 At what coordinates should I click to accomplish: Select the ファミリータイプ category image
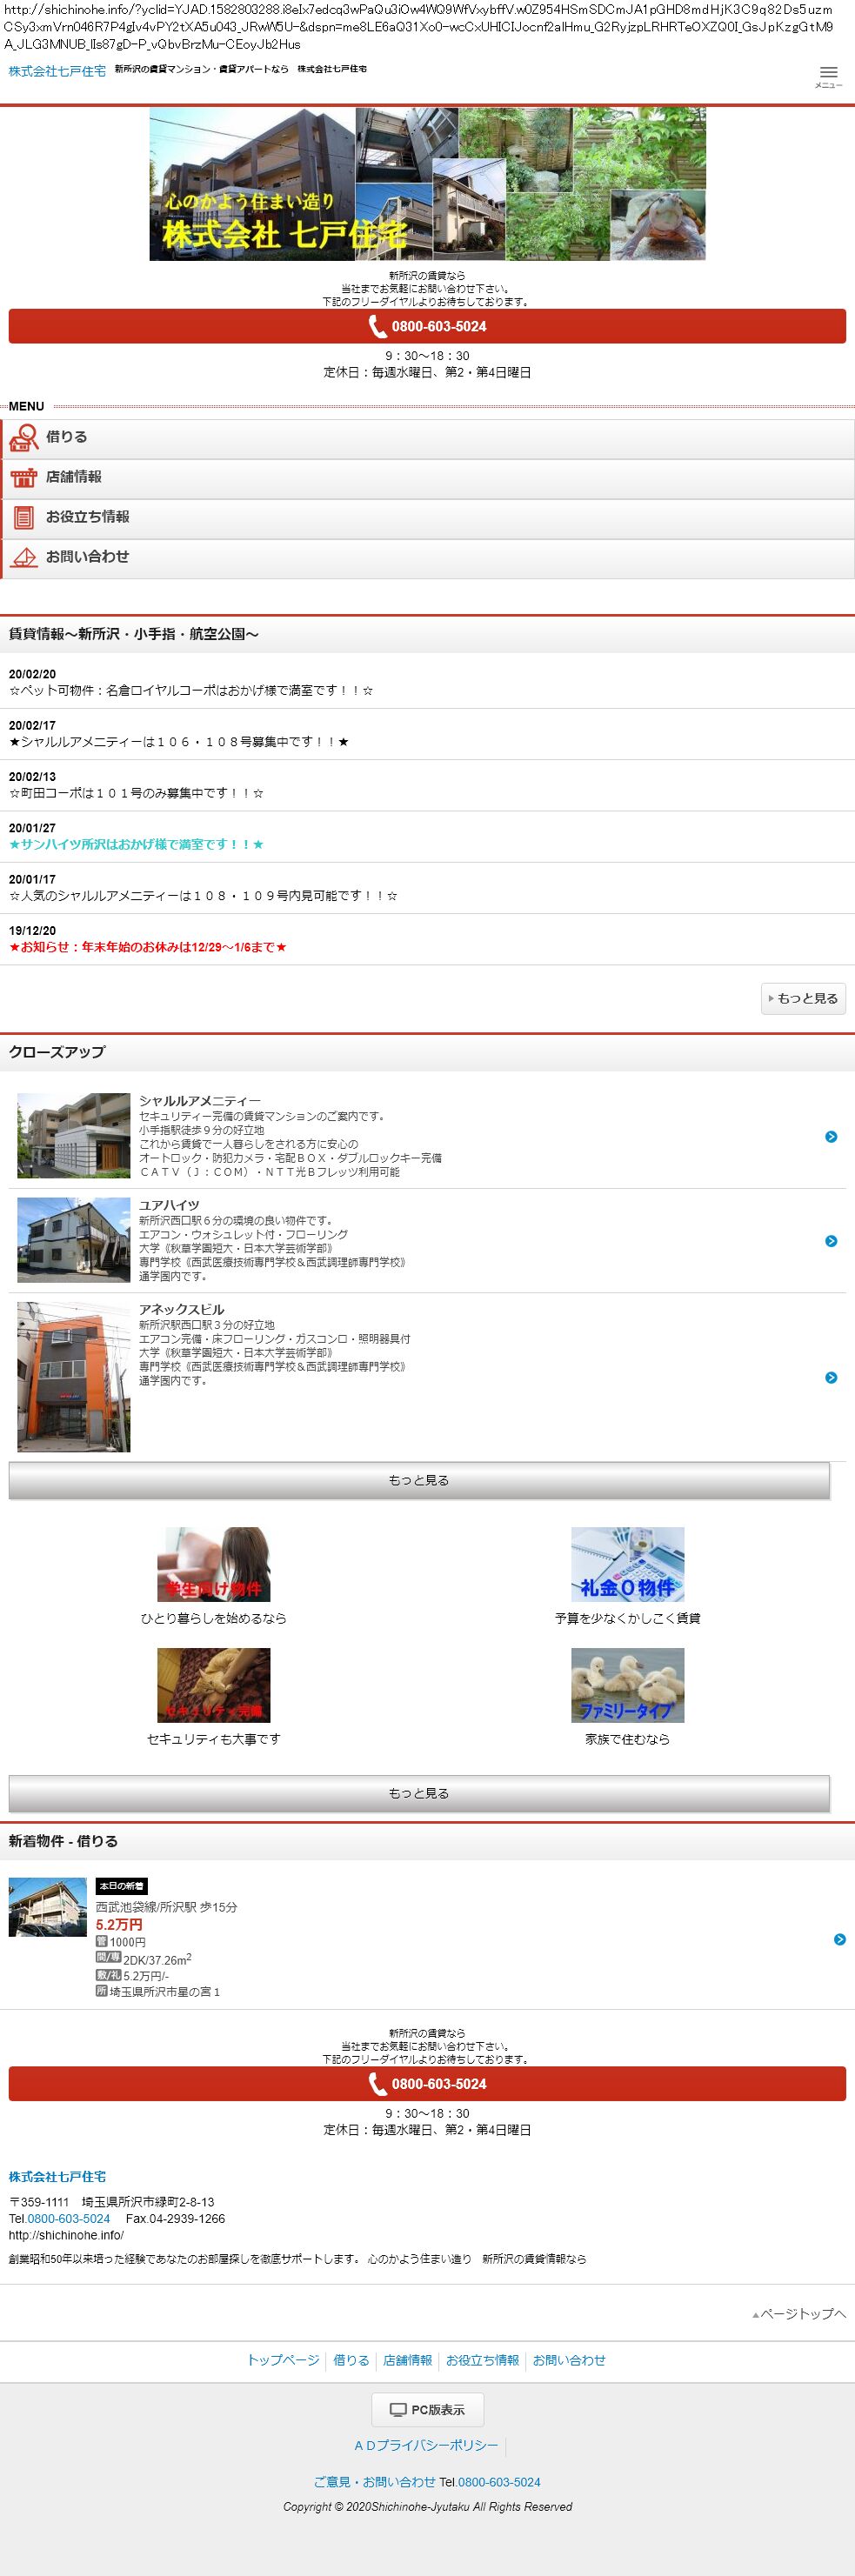627,1685
